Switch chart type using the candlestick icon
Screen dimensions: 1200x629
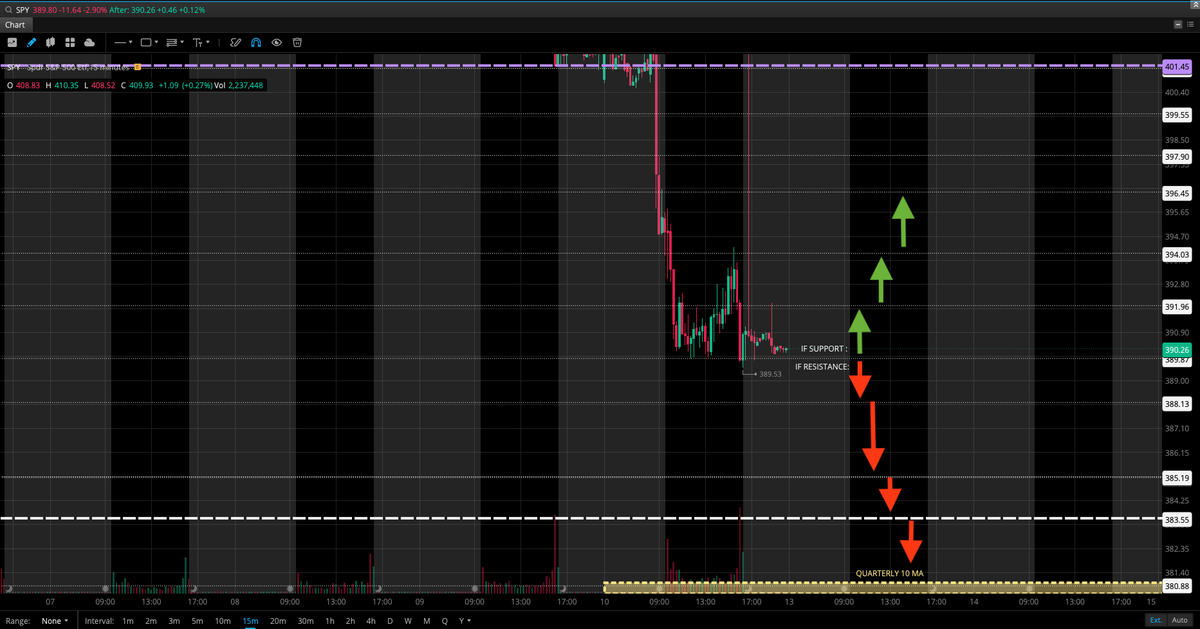click(x=50, y=43)
